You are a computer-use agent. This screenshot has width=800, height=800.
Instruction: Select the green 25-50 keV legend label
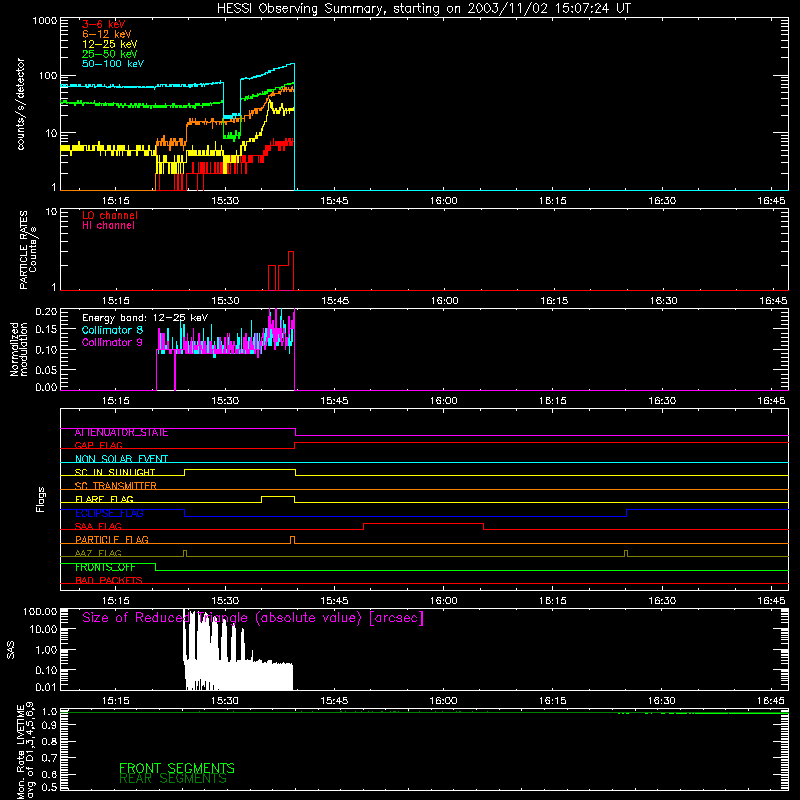point(110,54)
